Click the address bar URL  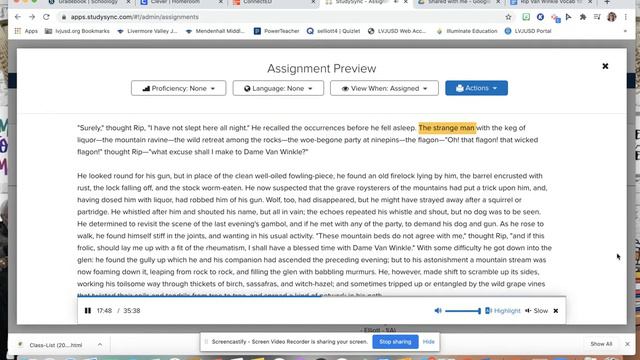pyautogui.click(x=135, y=17)
